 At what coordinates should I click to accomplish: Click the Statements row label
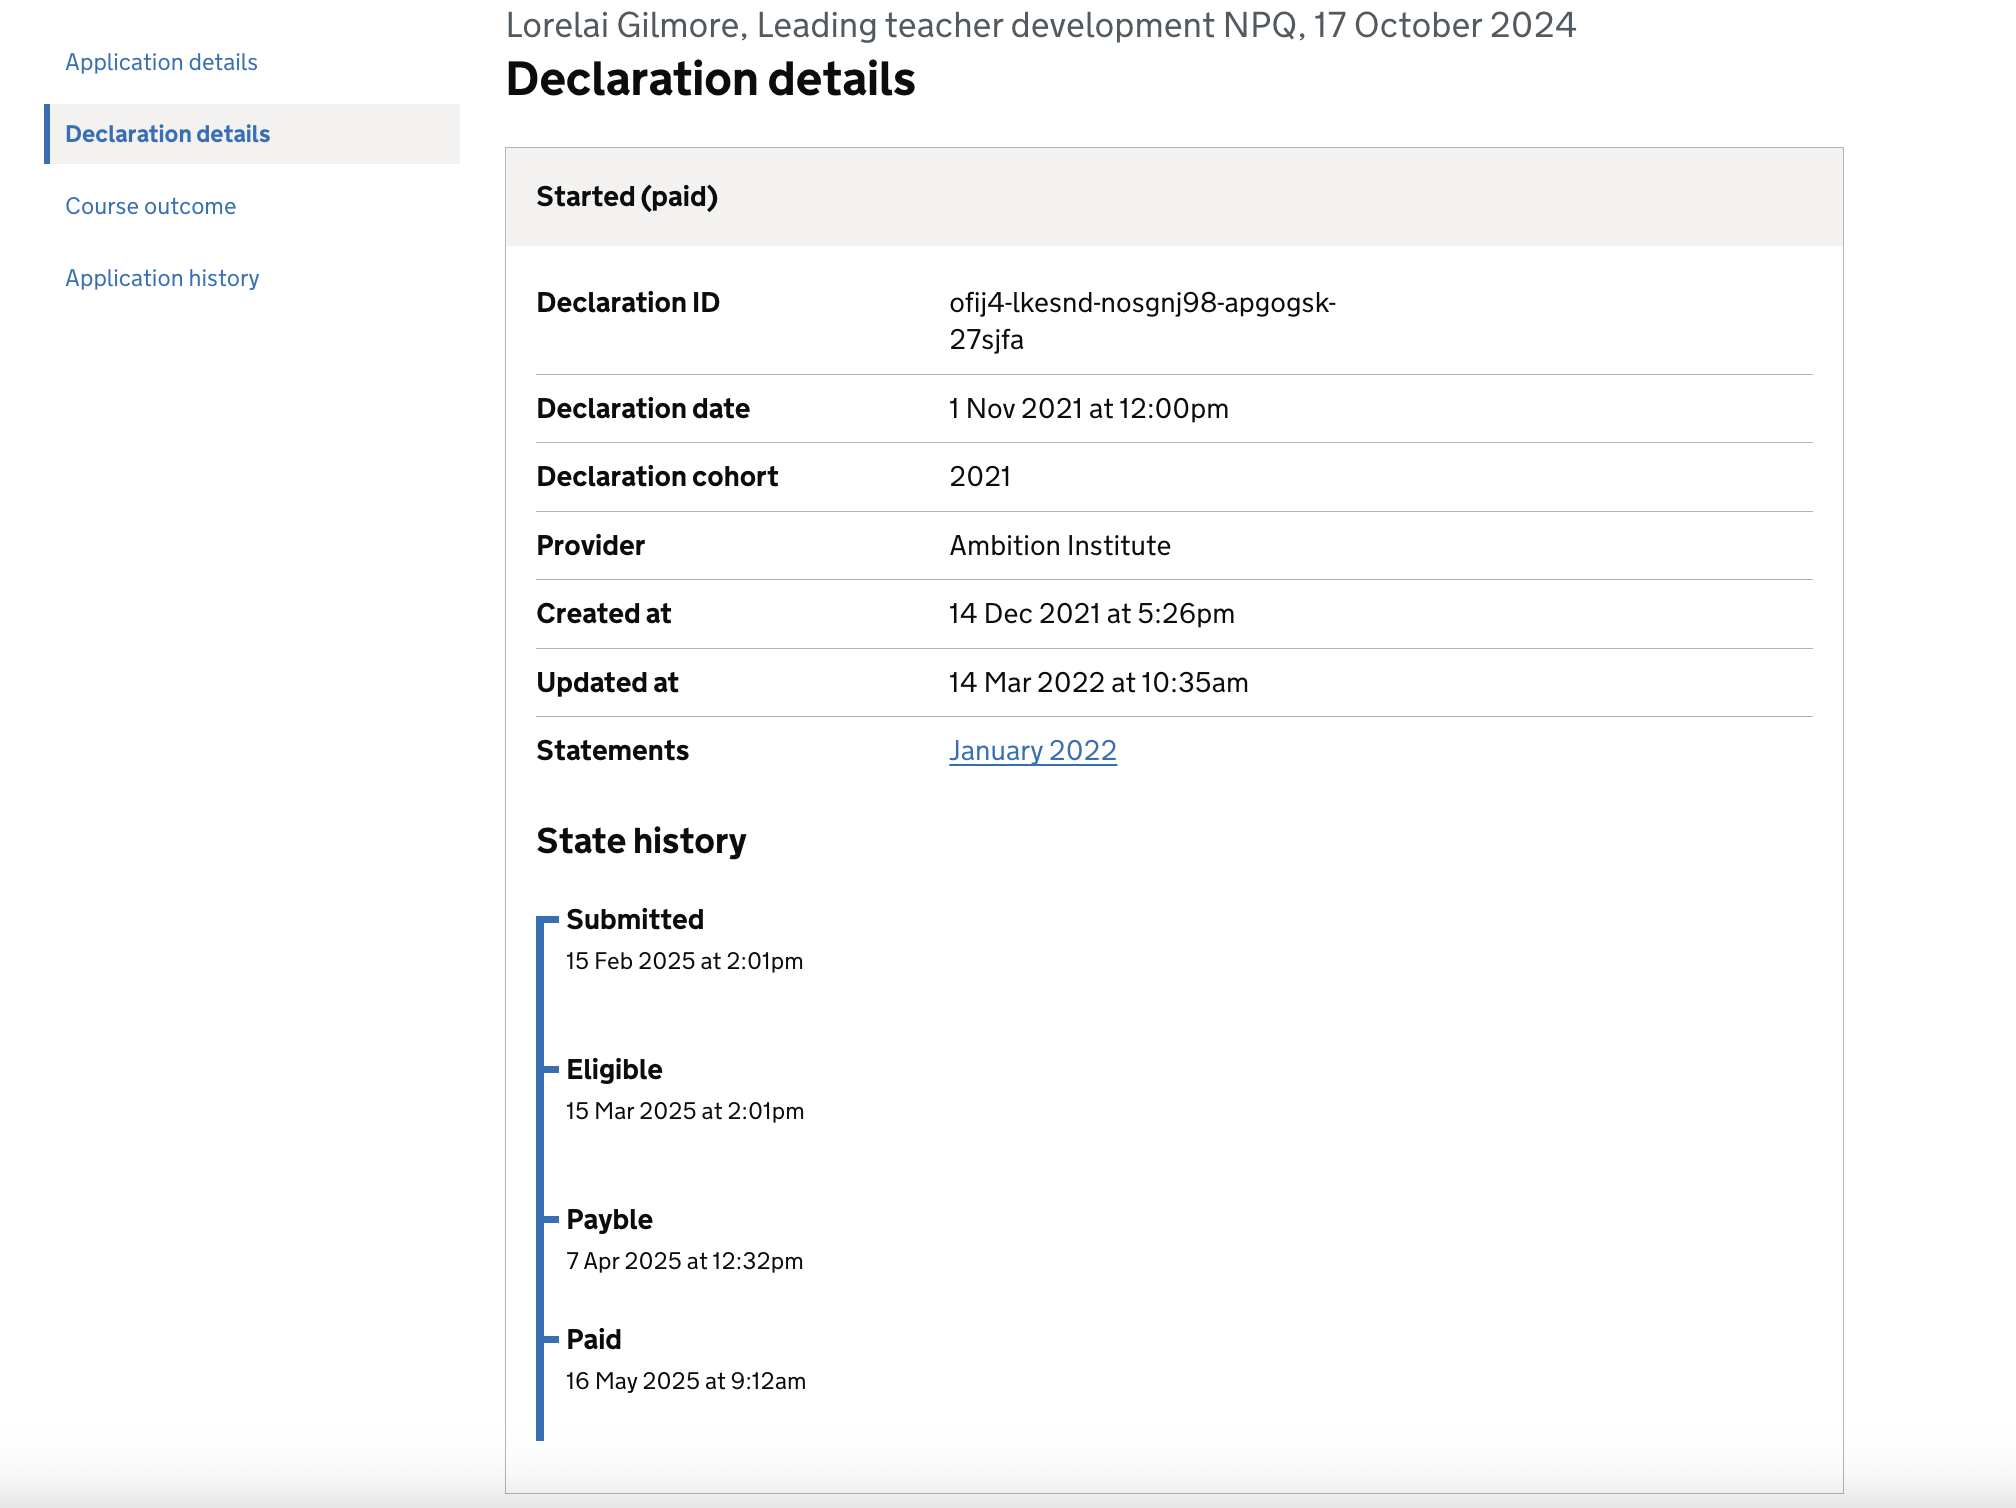point(612,750)
